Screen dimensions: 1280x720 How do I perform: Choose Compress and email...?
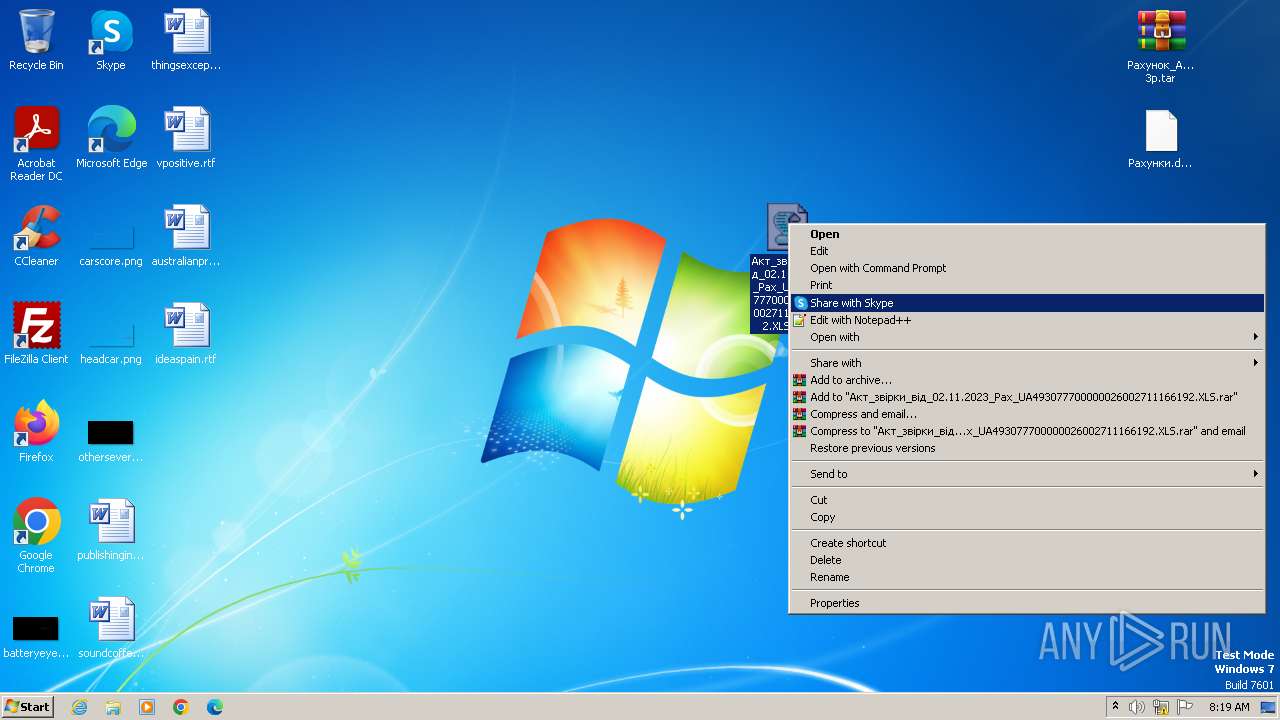pyautogui.click(x=1026, y=414)
